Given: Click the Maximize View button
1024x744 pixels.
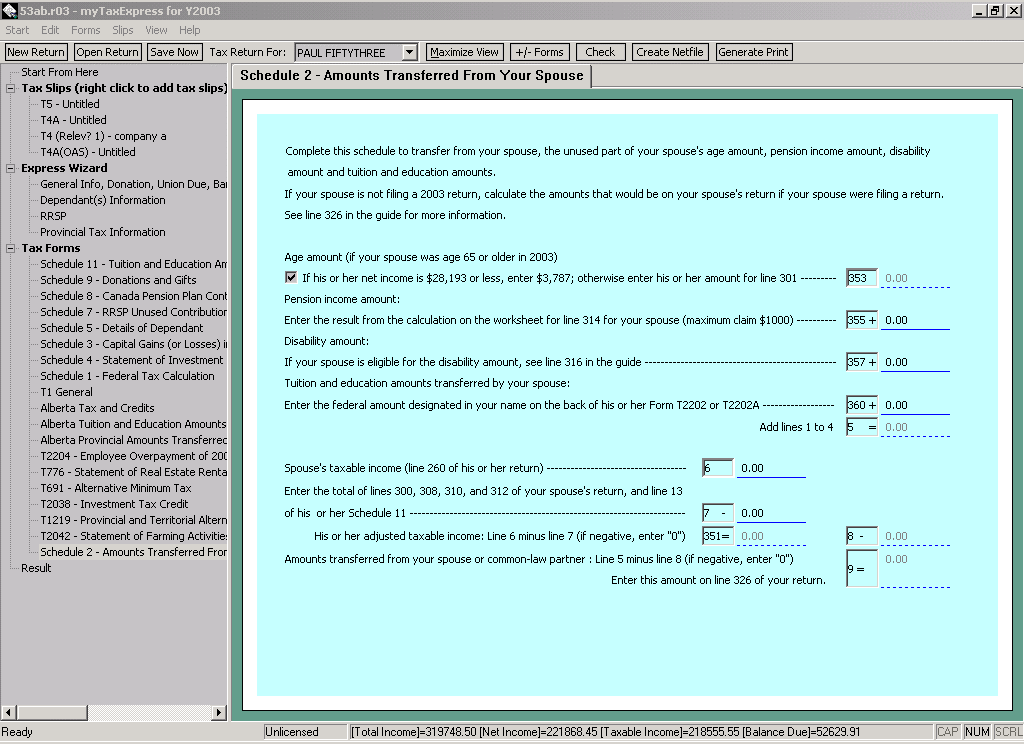Looking at the screenshot, I should (464, 52).
